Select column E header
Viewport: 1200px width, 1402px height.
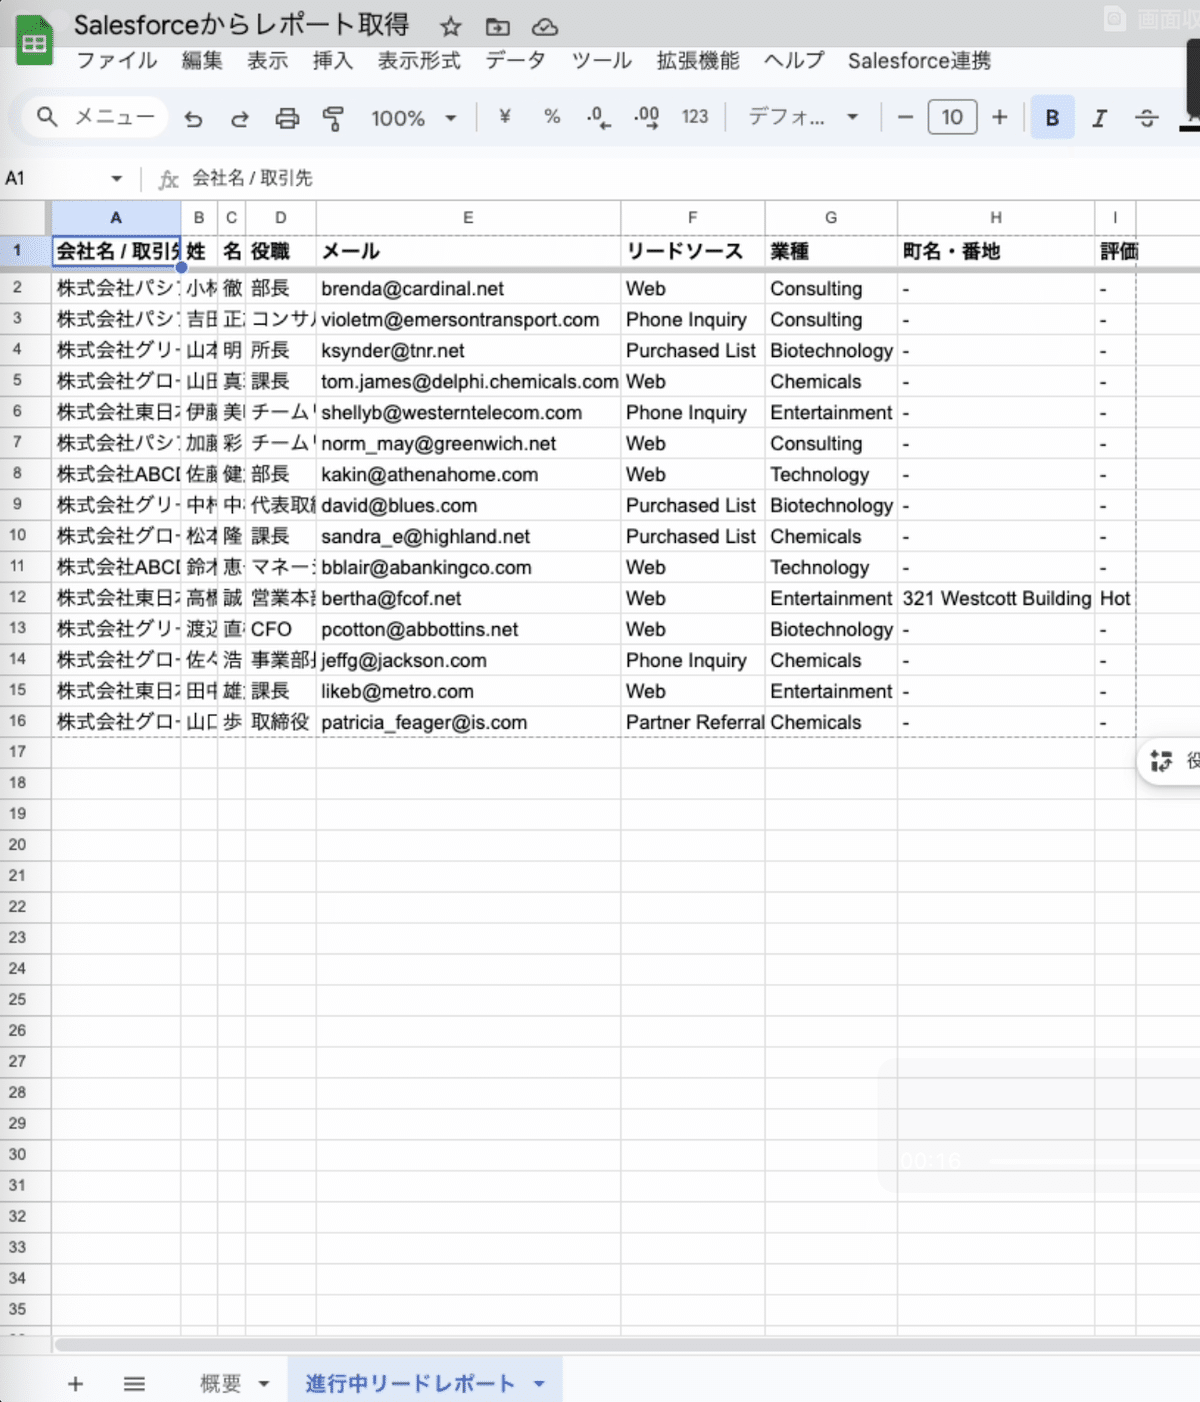coord(468,217)
